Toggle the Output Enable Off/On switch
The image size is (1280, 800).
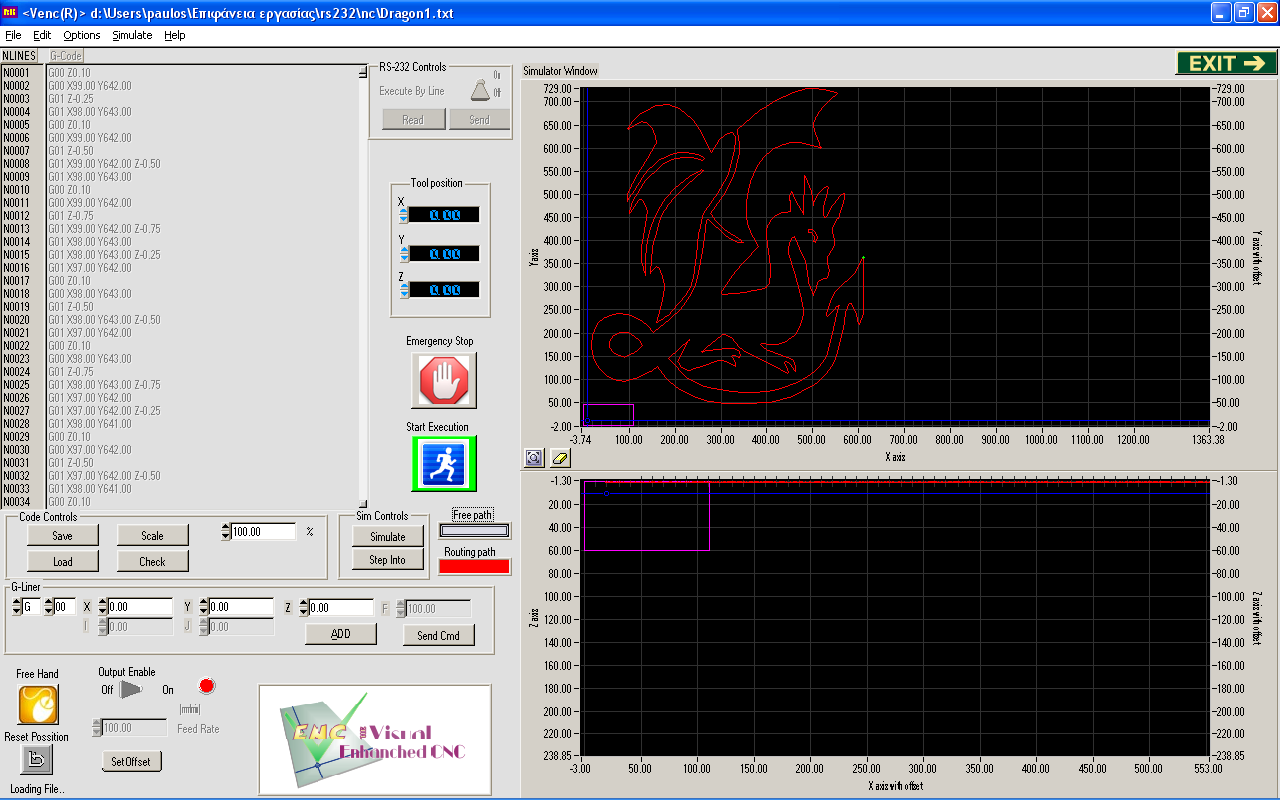(133, 689)
